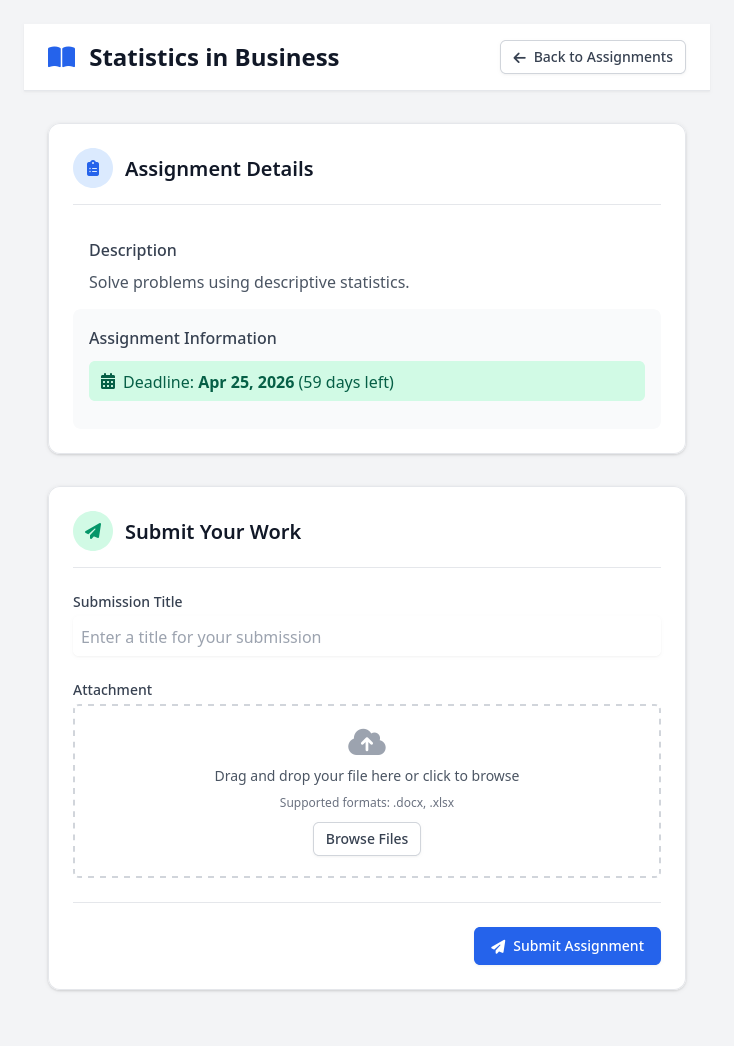Select the Statistics in Business course title

point(214,58)
